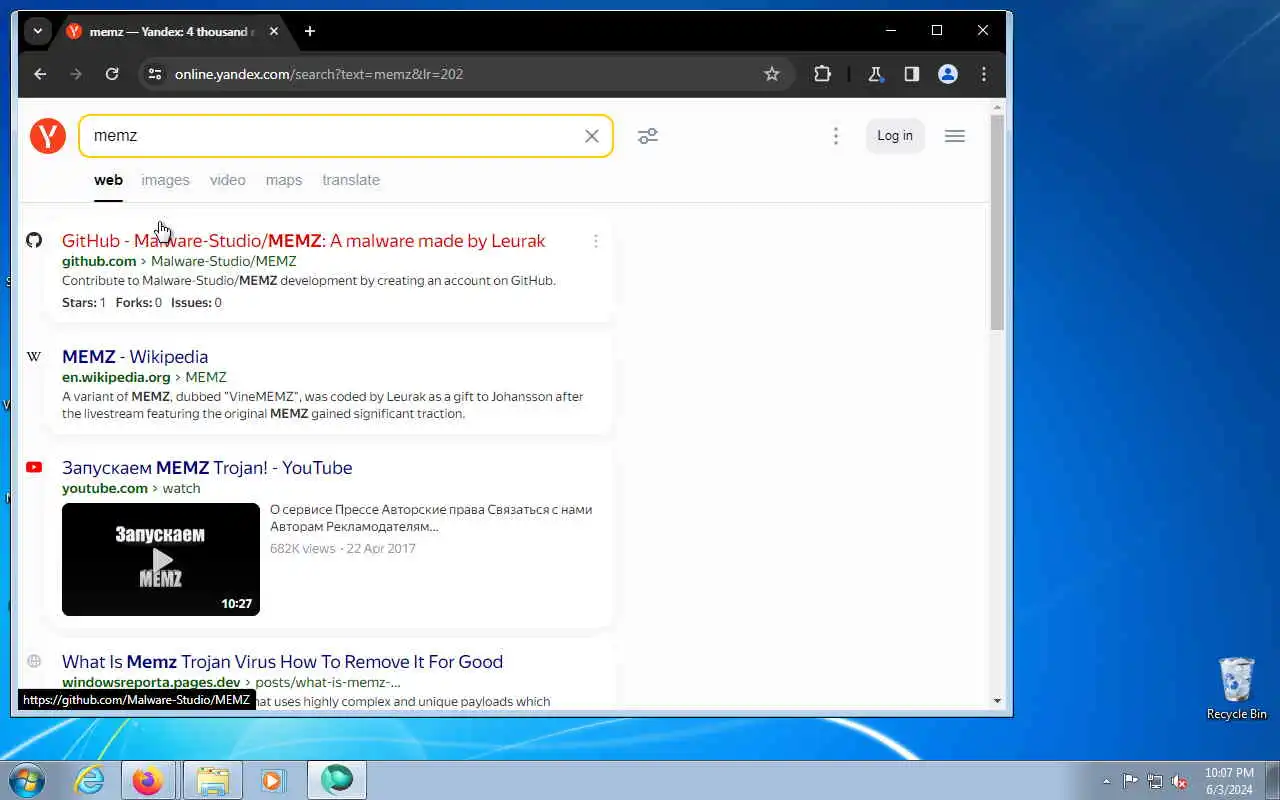The height and width of the screenshot is (800, 1280).
Task: Click the globe favicon beside windowsreporta result
Action: (x=34, y=661)
